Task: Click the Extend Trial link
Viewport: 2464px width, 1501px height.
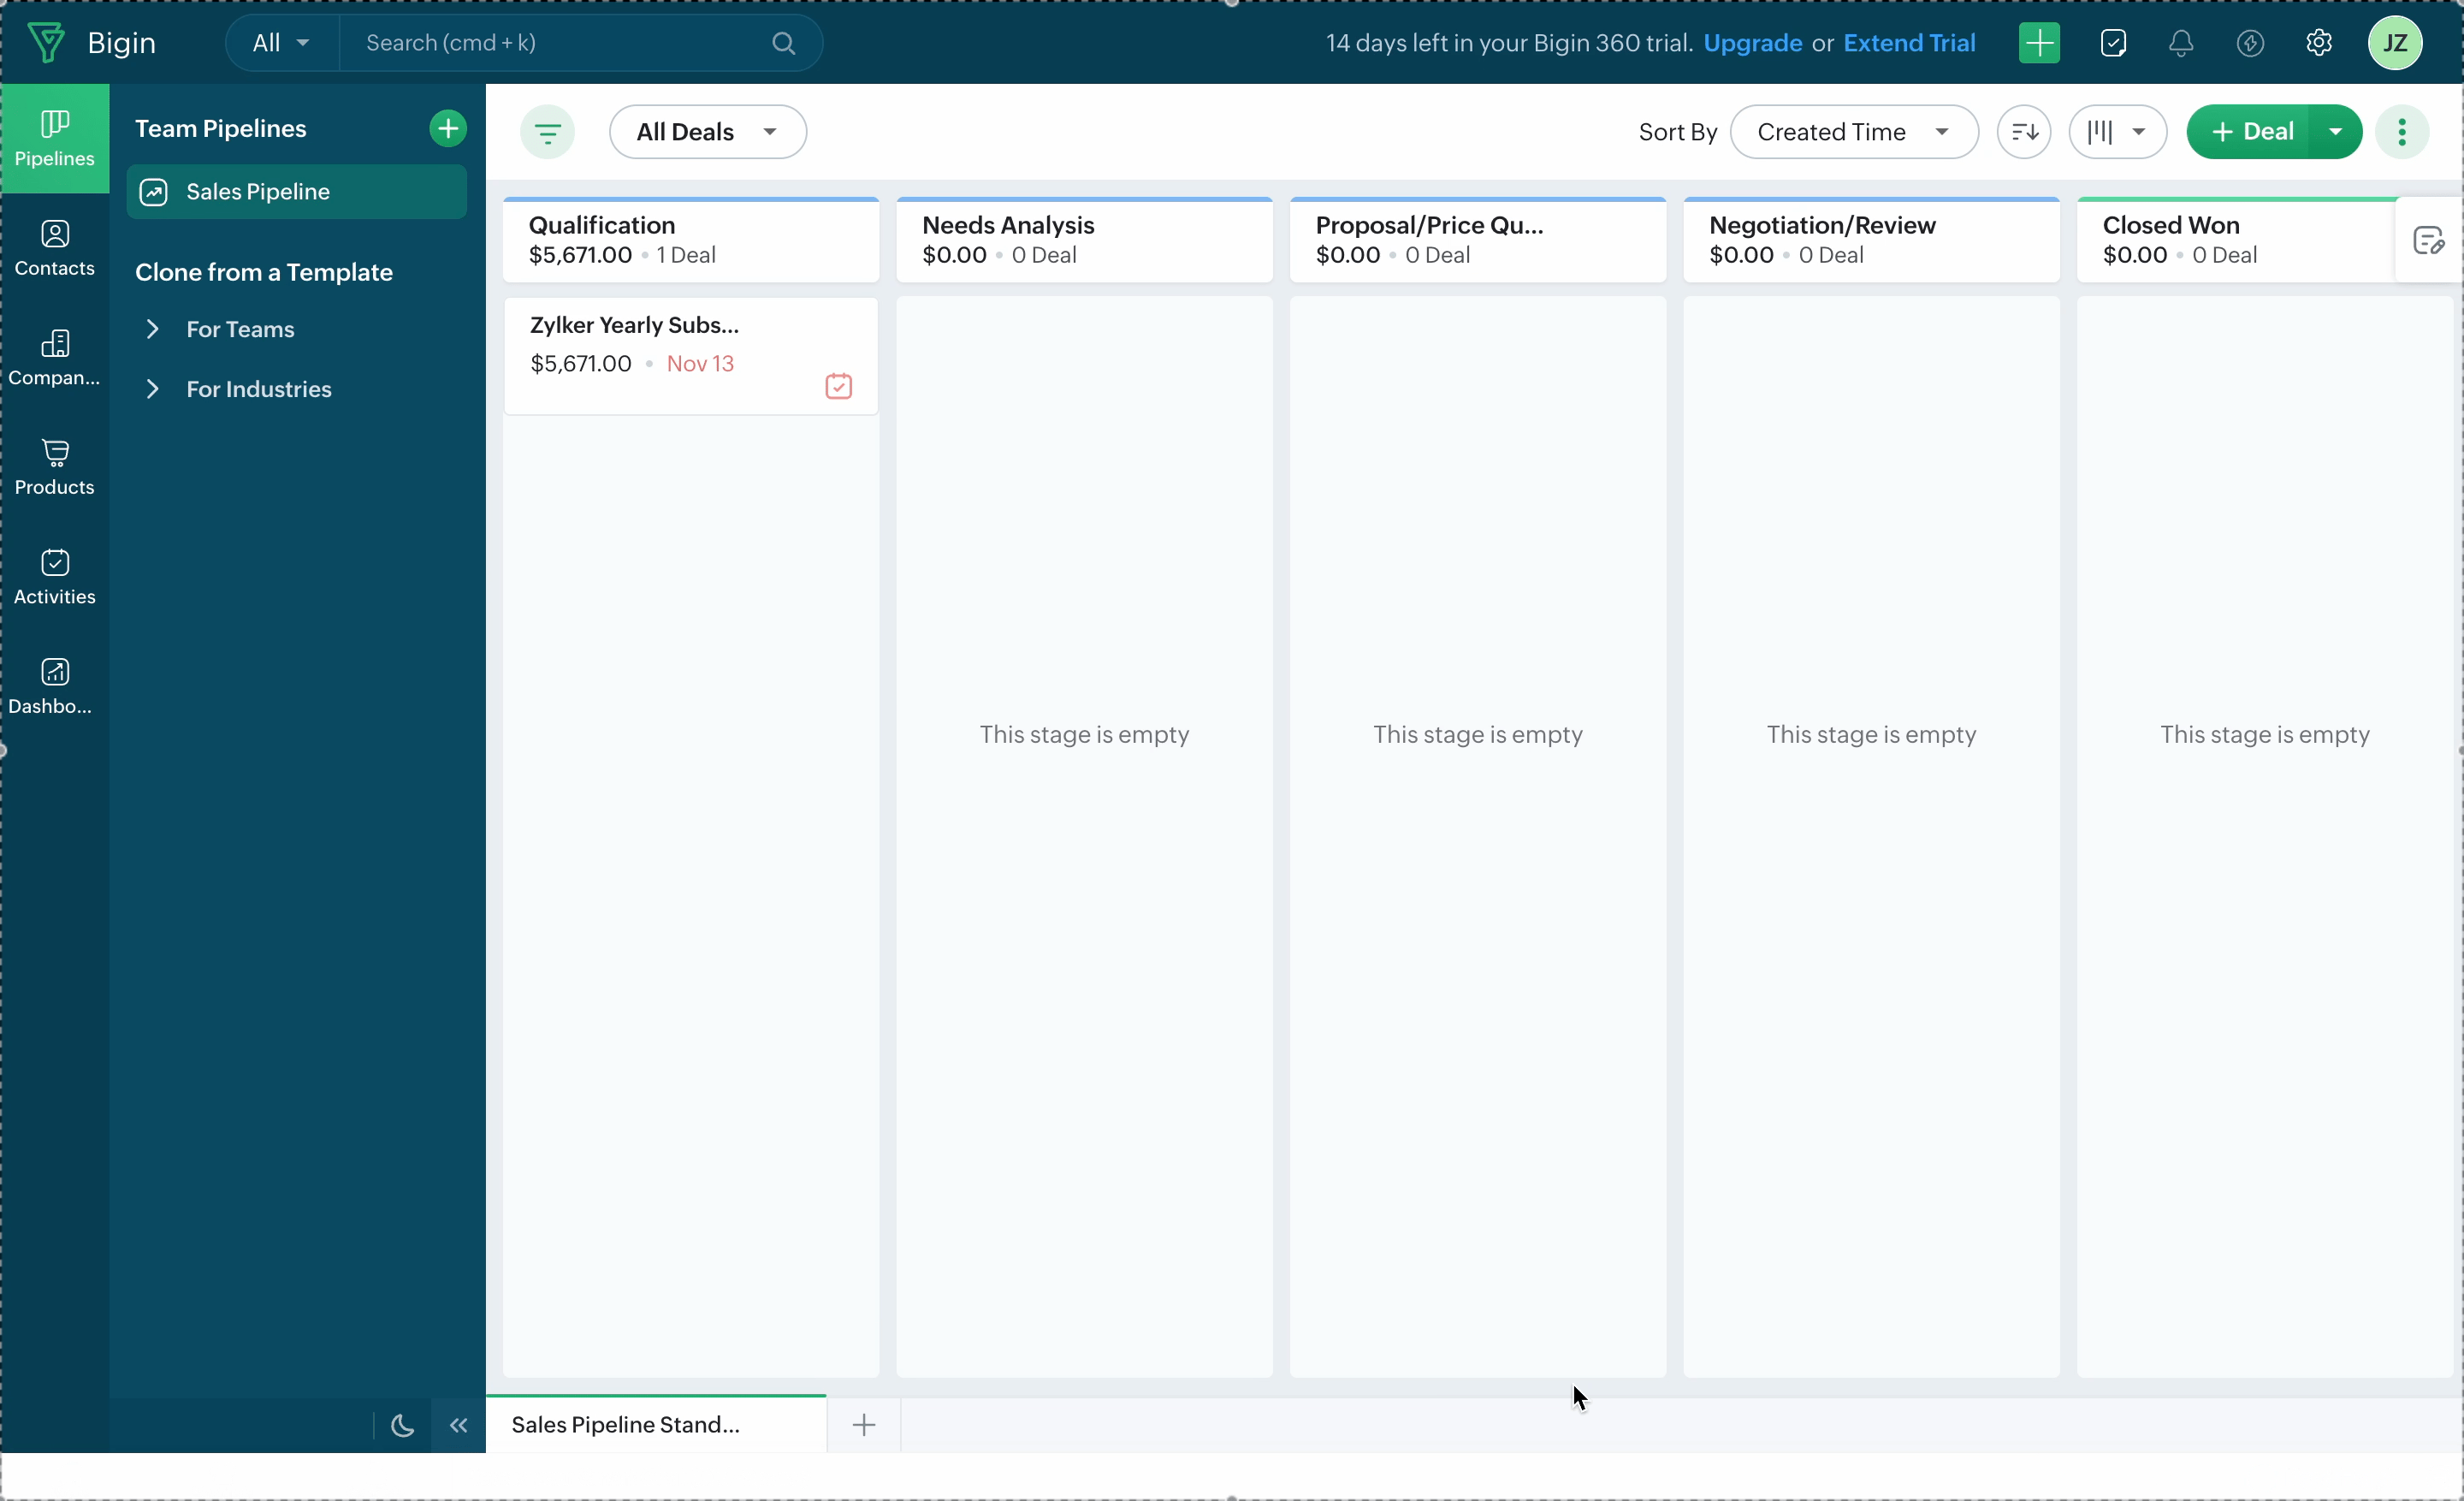Action: pyautogui.click(x=1908, y=43)
